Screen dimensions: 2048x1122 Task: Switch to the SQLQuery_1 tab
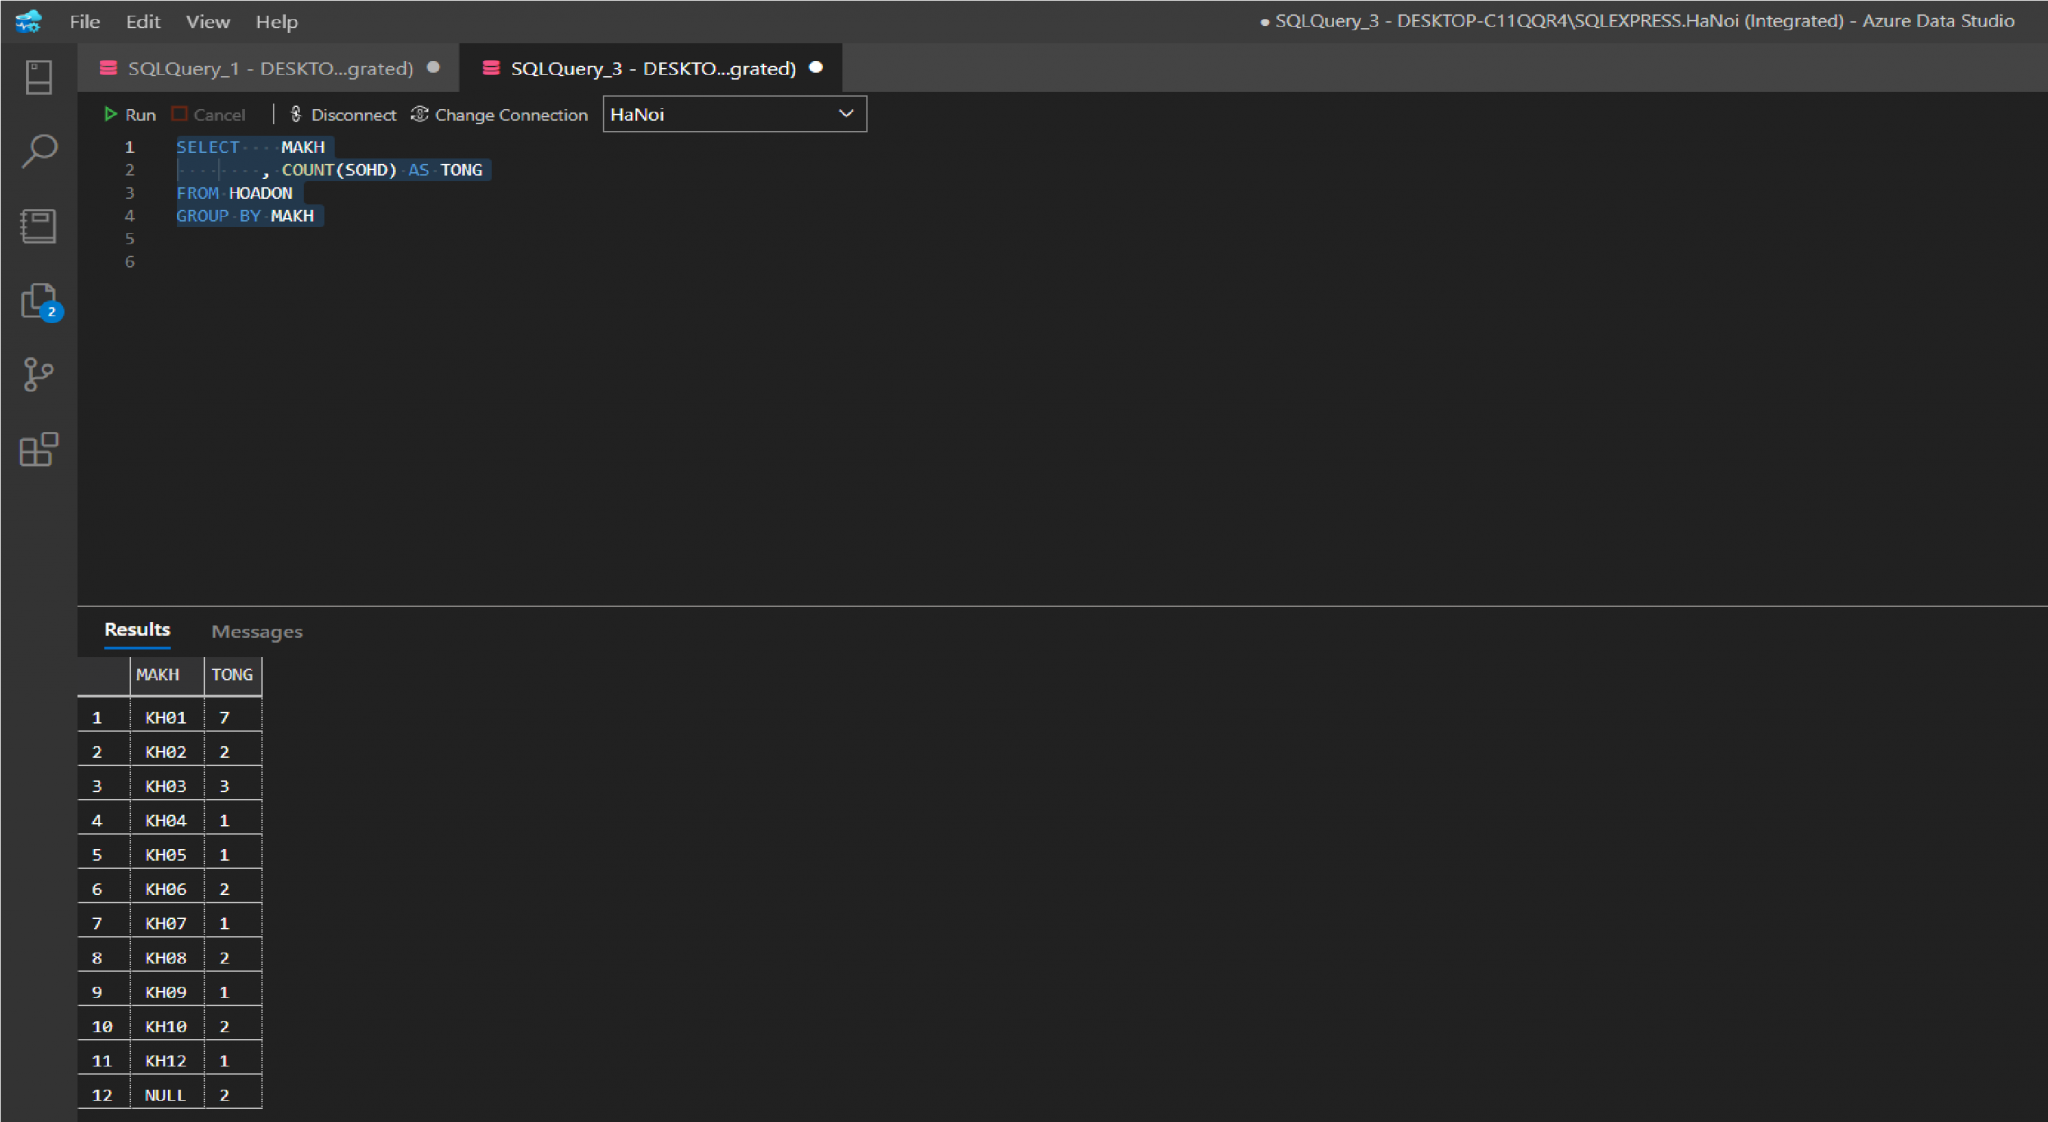tap(270, 68)
